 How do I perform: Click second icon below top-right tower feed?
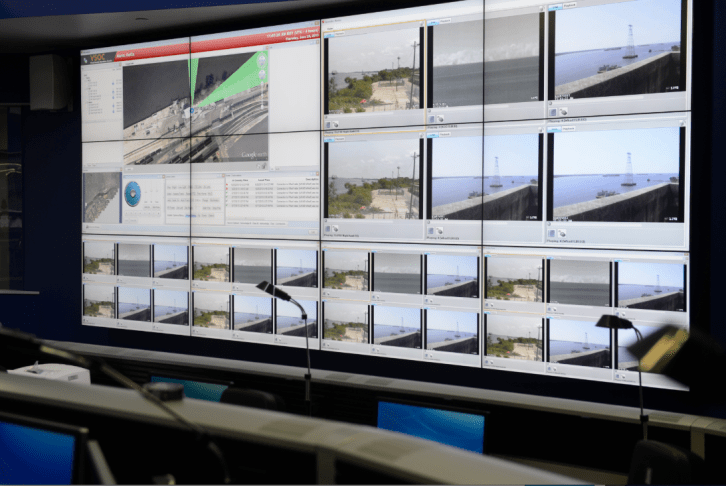pos(565,111)
